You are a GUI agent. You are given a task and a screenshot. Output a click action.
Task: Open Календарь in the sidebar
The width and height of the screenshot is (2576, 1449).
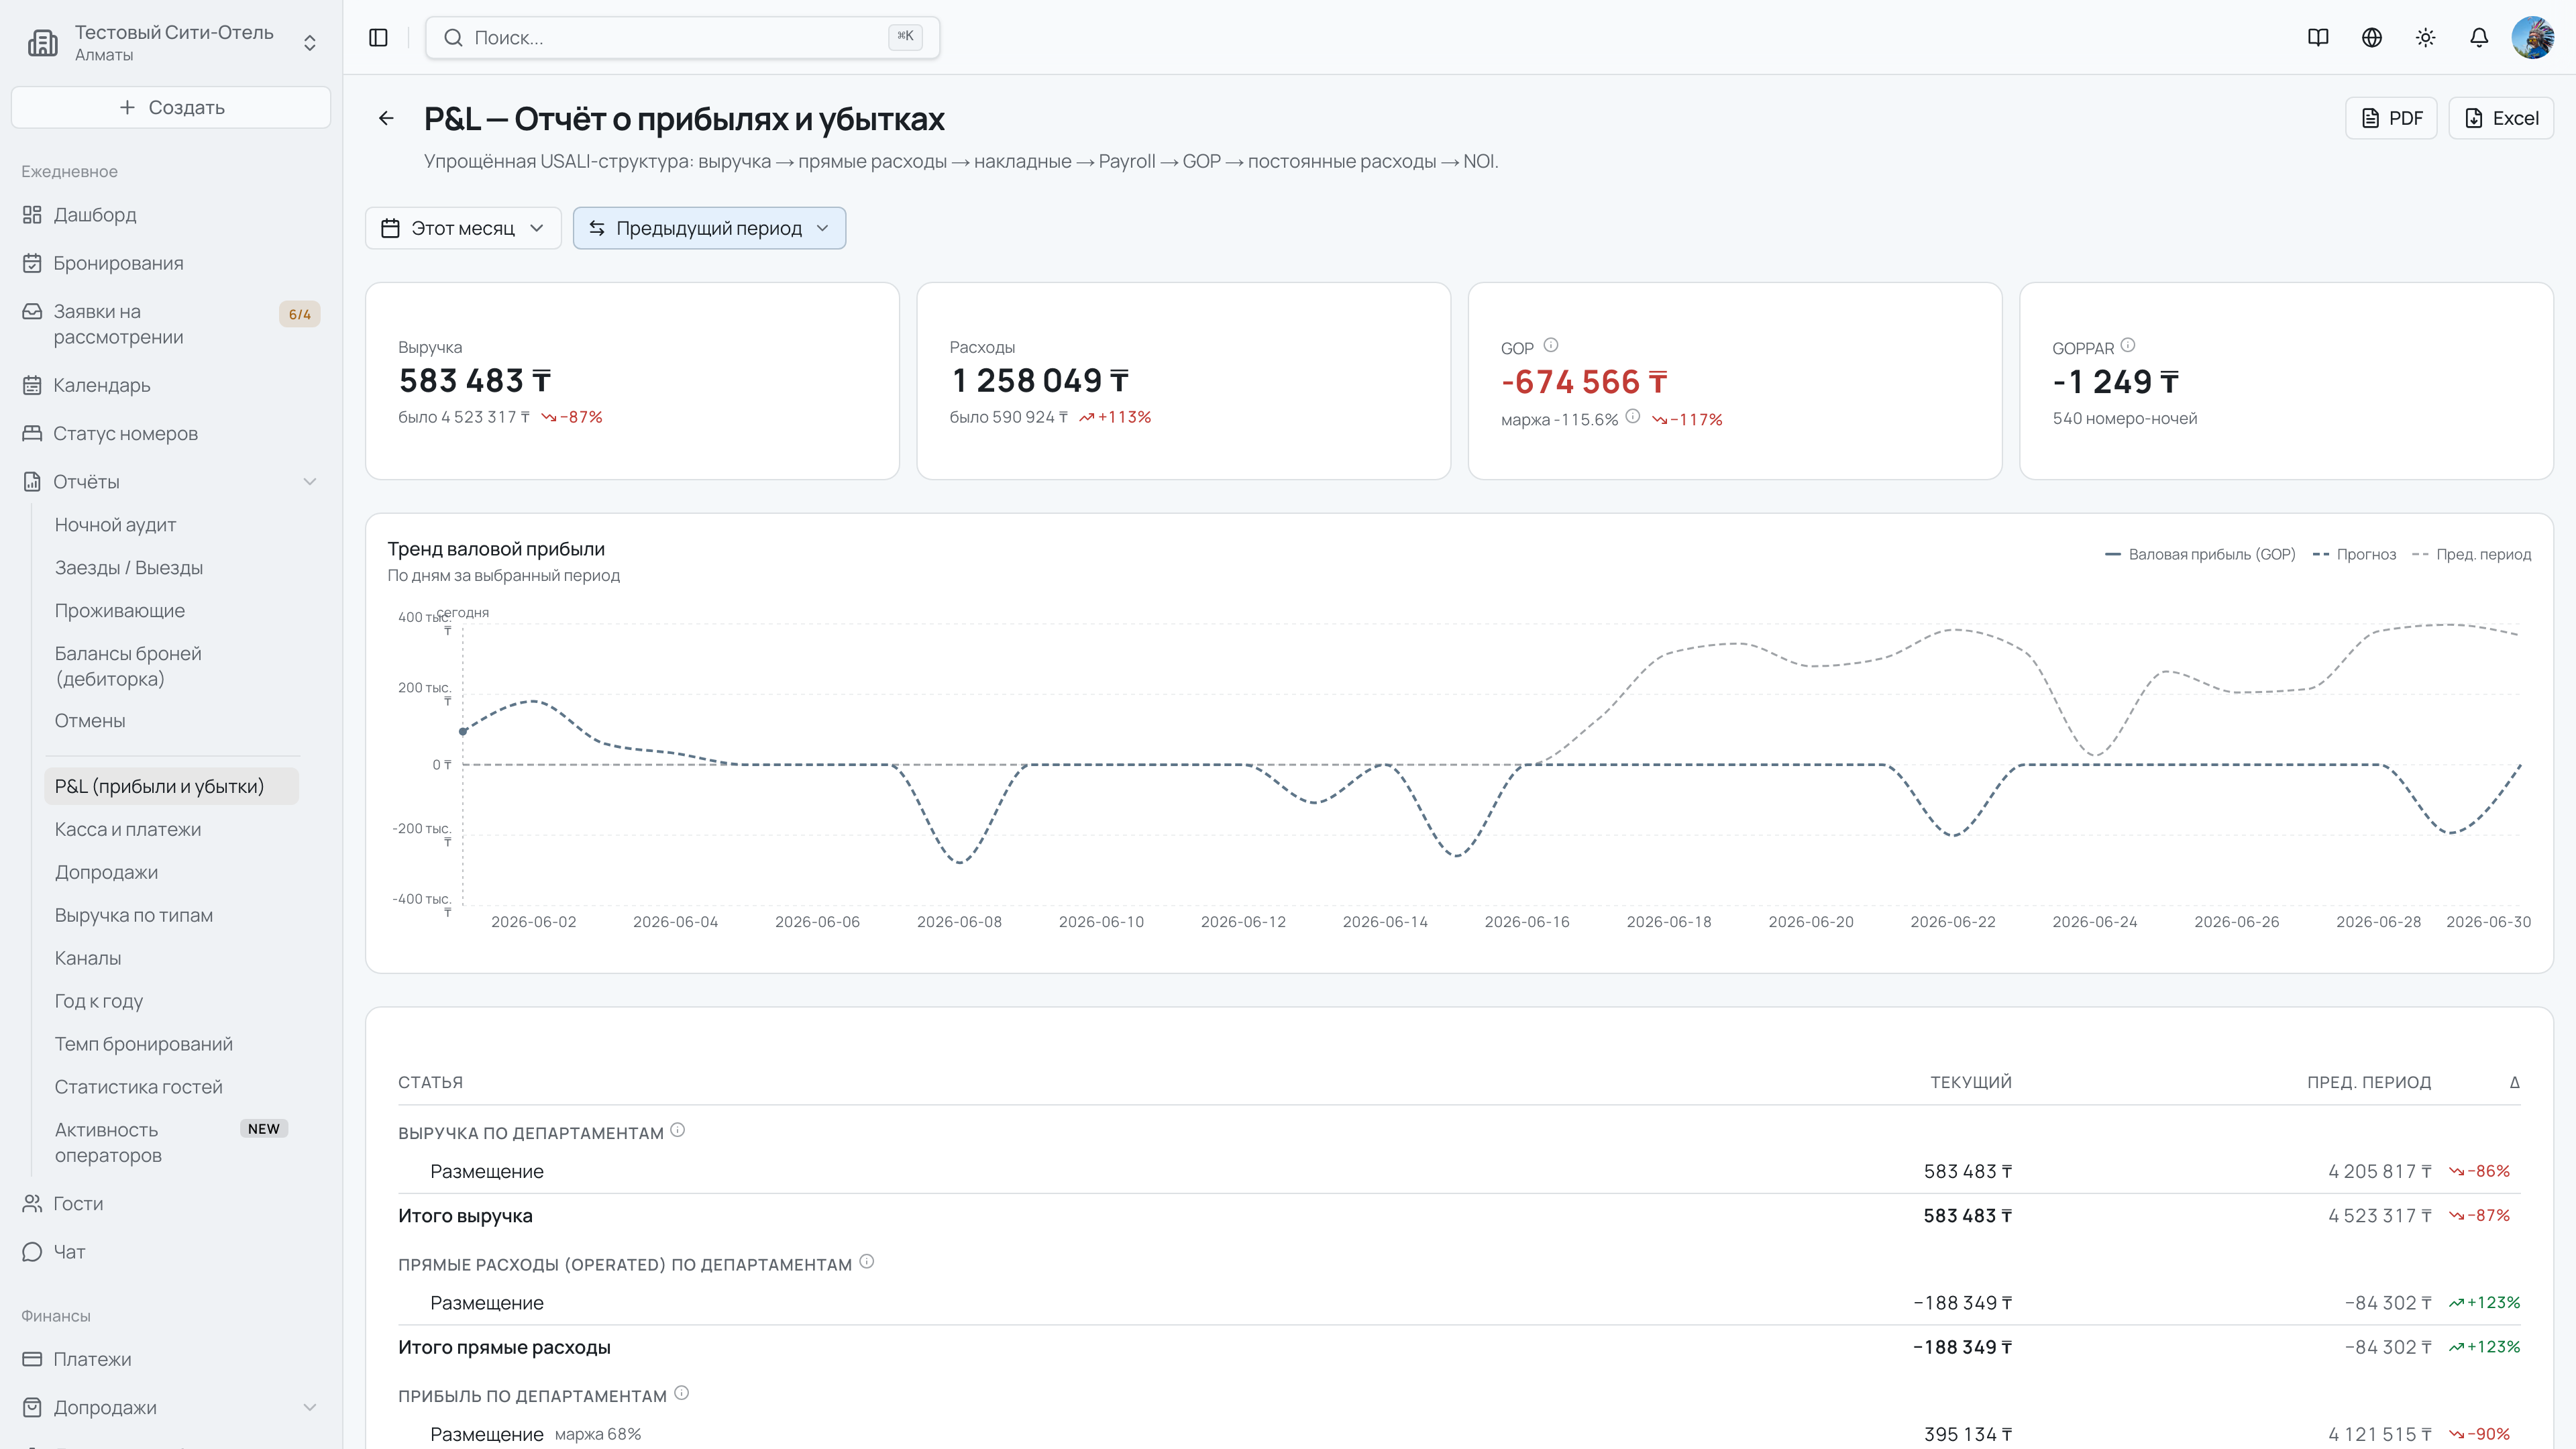(171, 385)
